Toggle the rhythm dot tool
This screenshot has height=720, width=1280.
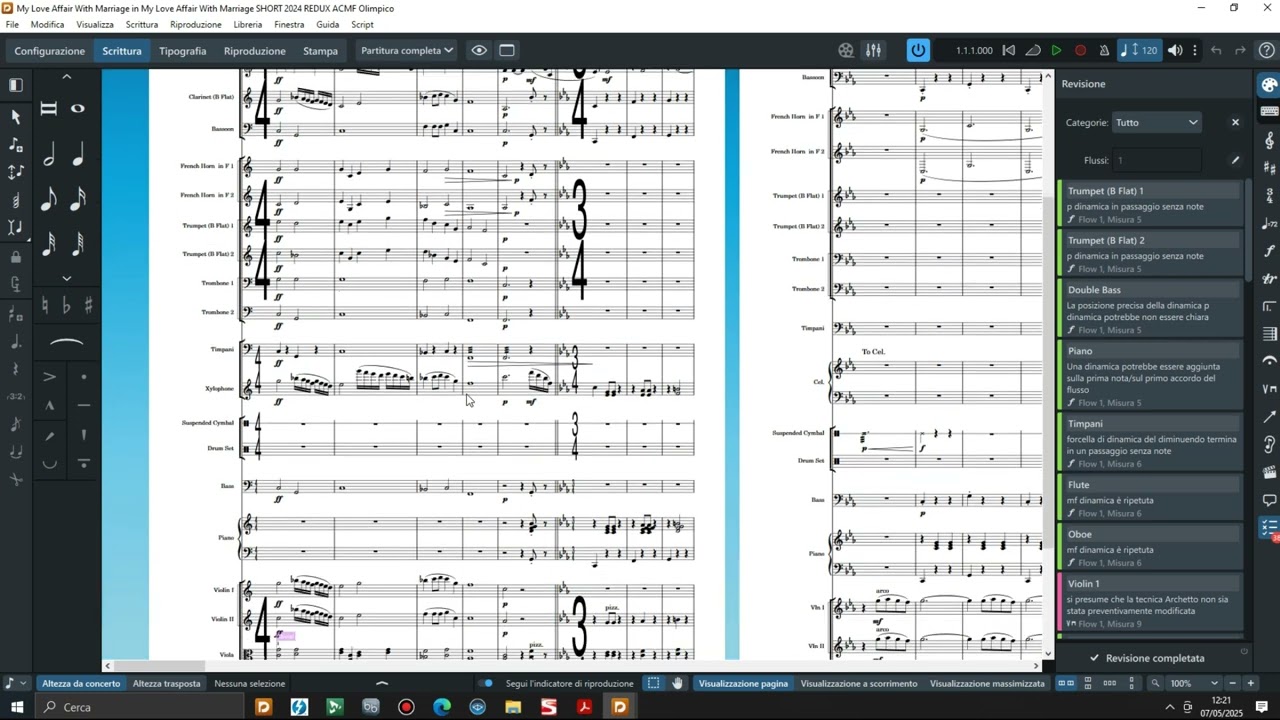tap(15, 342)
